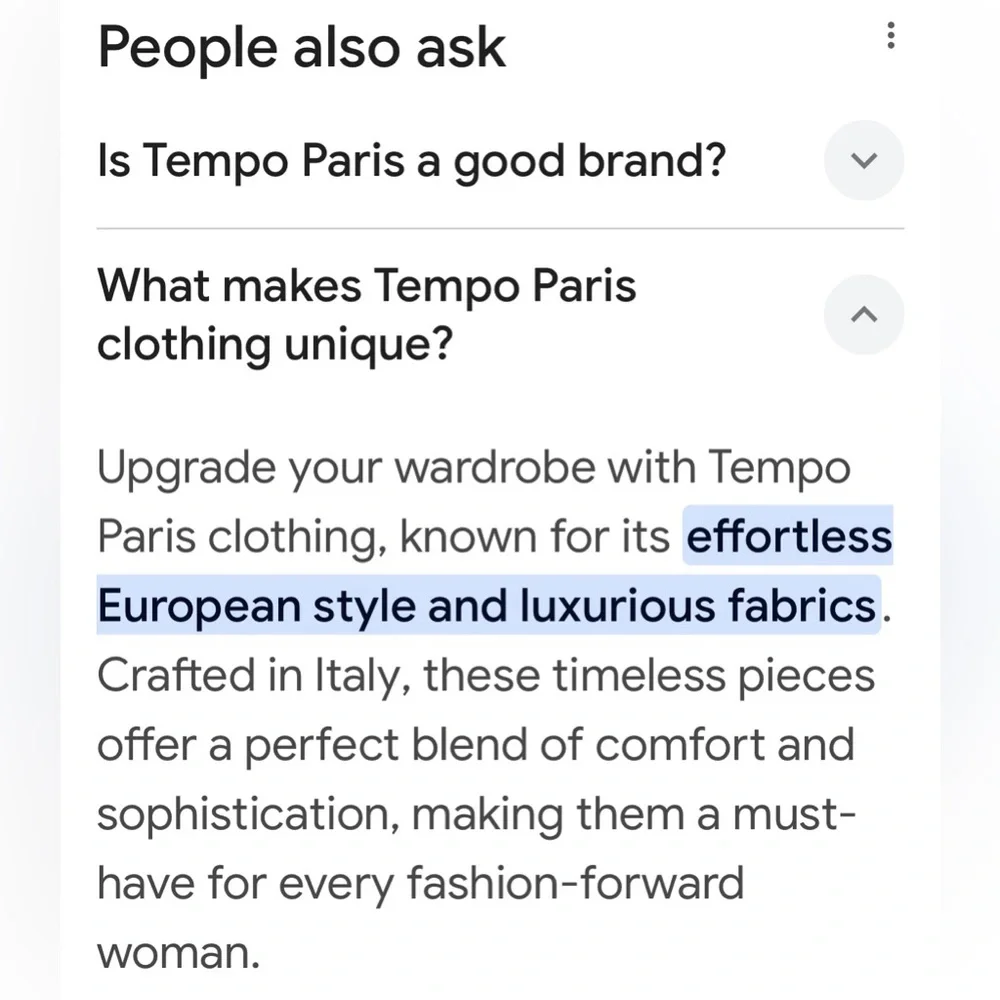Click the highlighted word "effortless"
The height and width of the screenshot is (1000, 1000).
pos(788,536)
